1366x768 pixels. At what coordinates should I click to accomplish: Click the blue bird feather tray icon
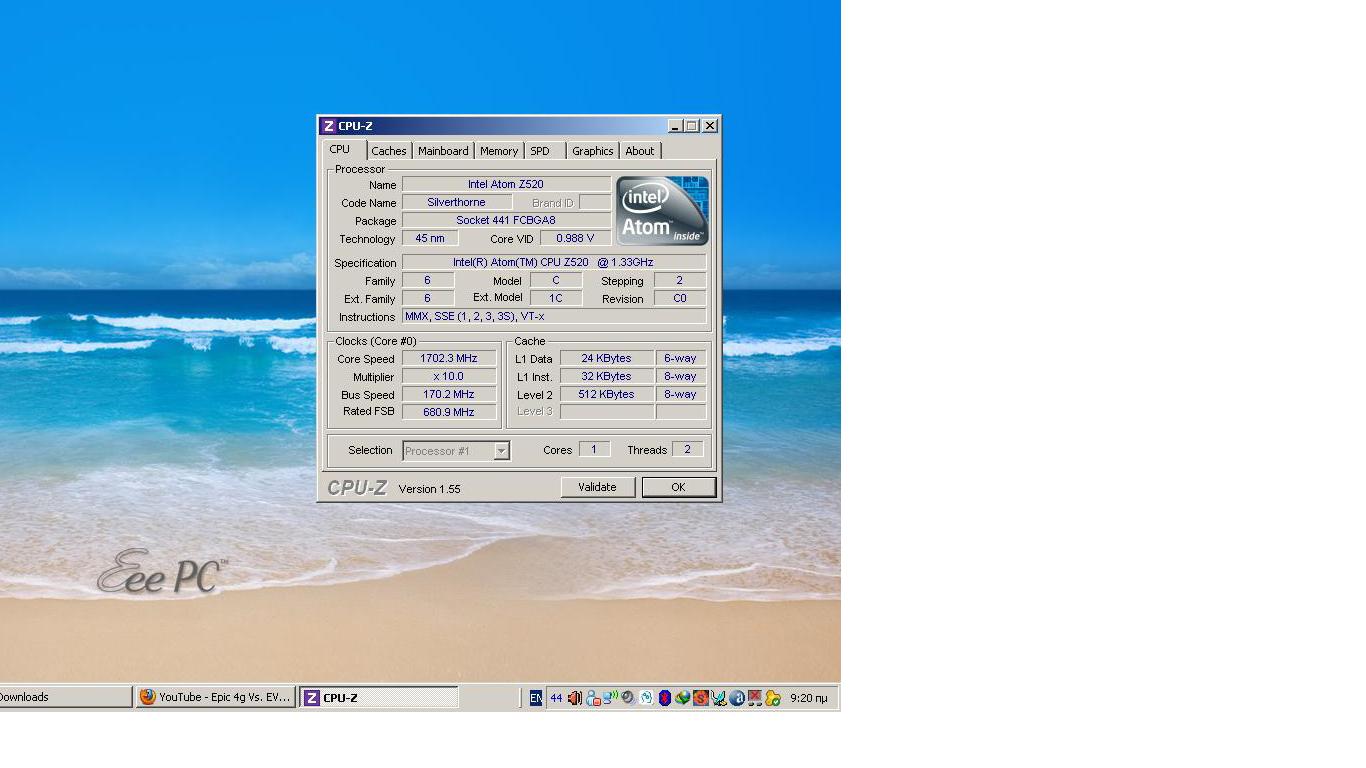(718, 698)
